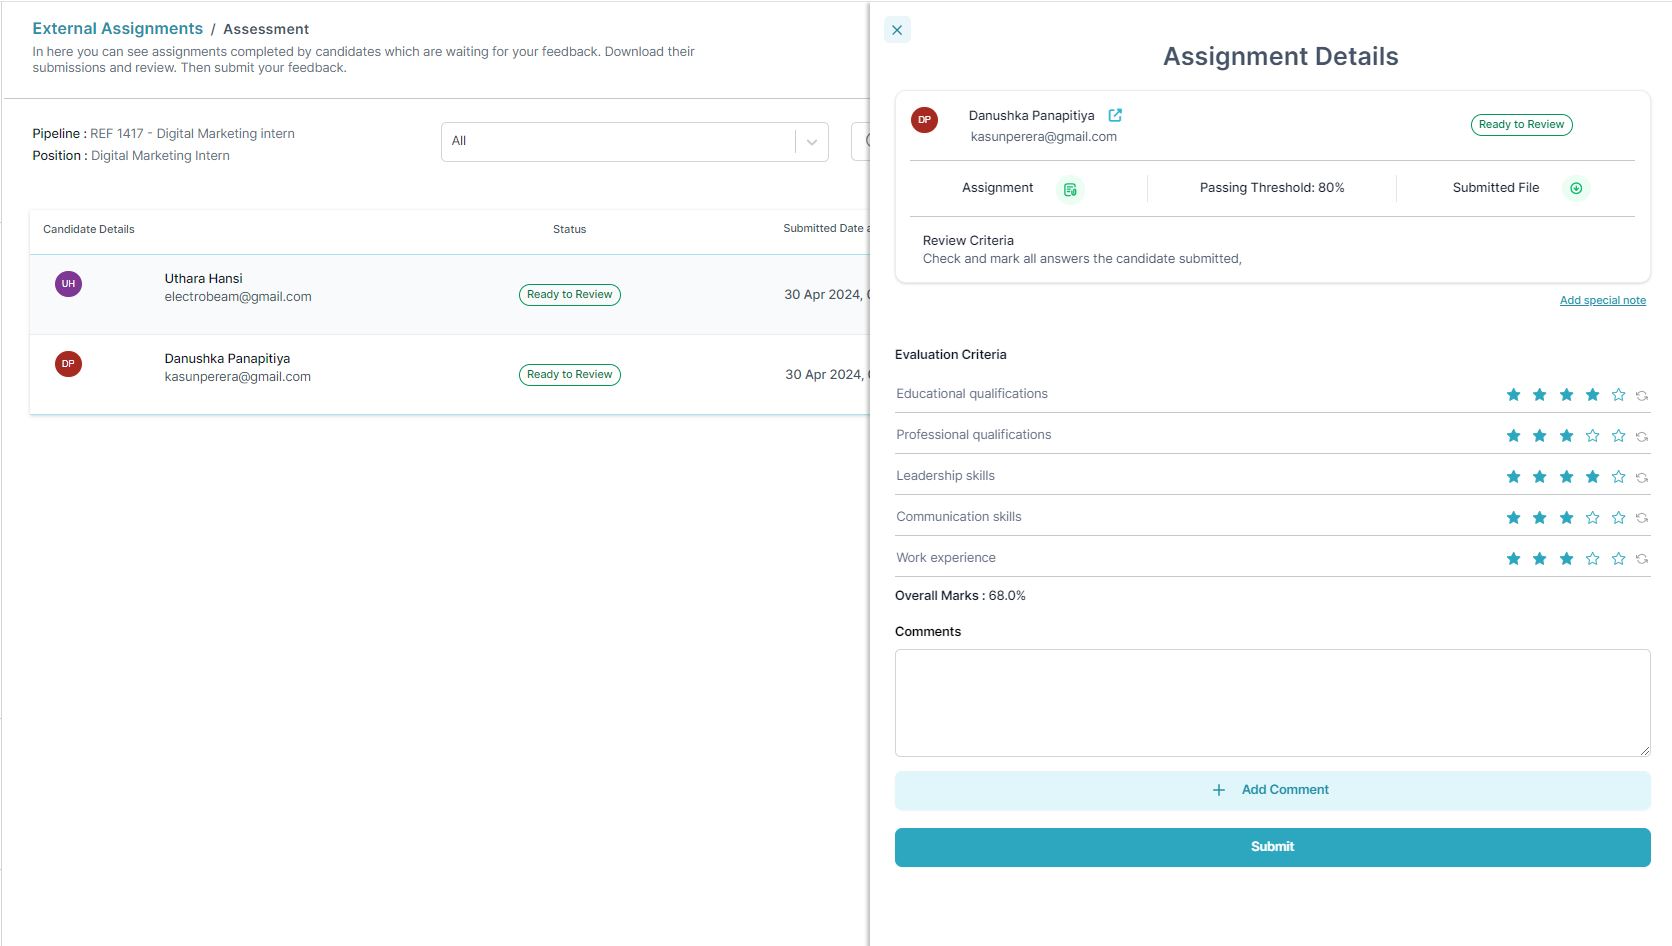
Task: Download the Submitted File
Action: click(x=1576, y=188)
